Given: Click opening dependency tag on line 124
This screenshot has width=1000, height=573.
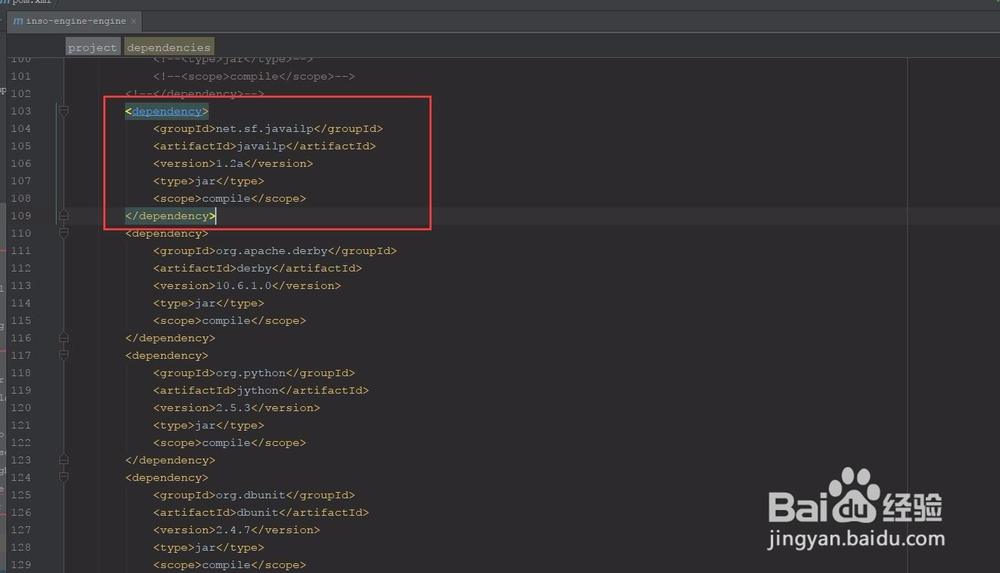Looking at the screenshot, I should click(x=166, y=477).
